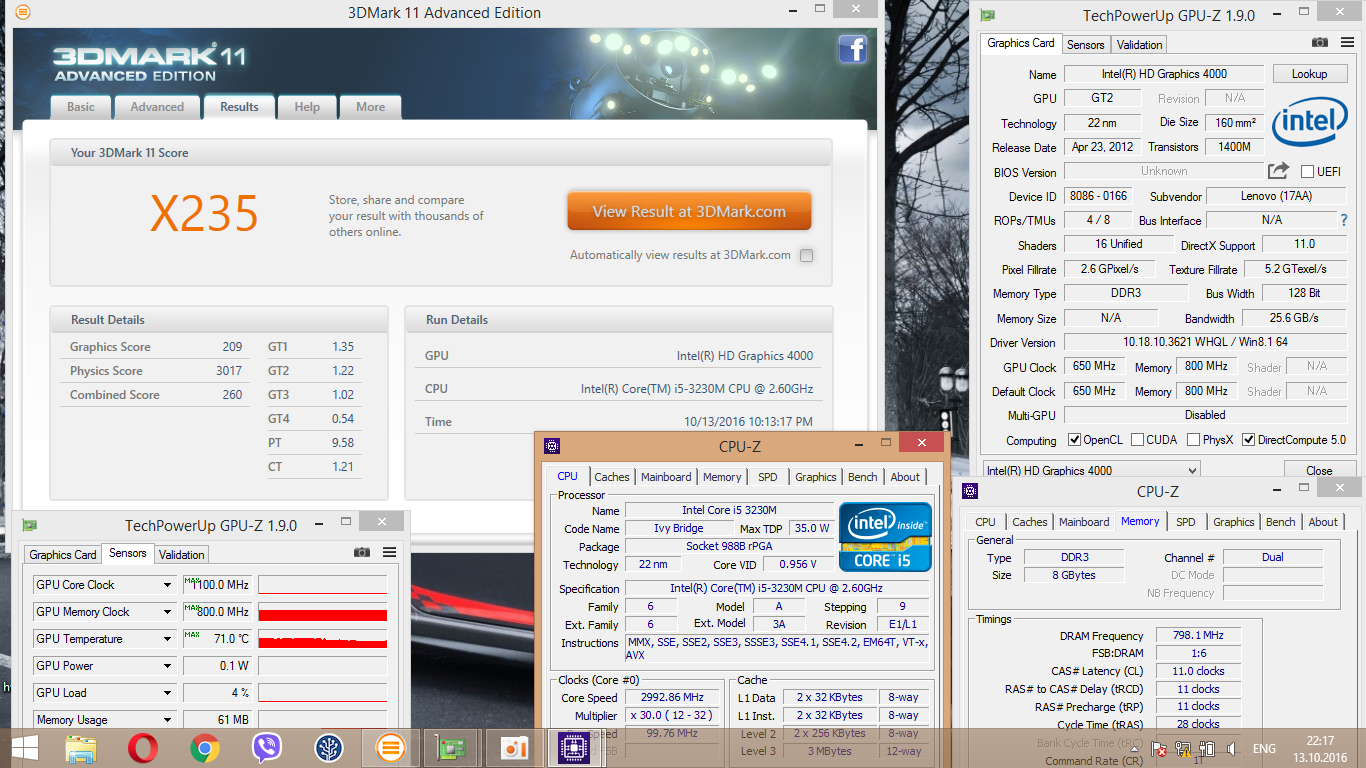Toggle the CUDA checkbox

click(1135, 440)
